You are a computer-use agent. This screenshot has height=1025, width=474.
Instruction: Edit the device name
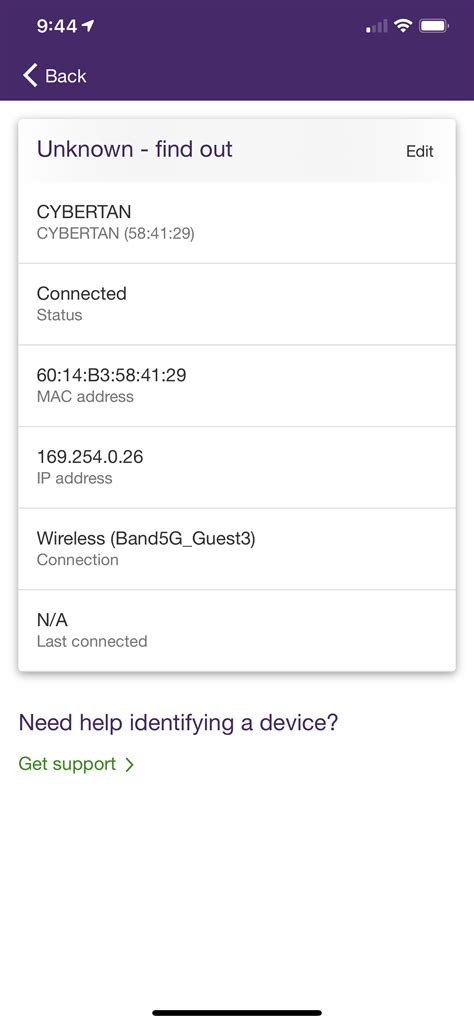[420, 151]
